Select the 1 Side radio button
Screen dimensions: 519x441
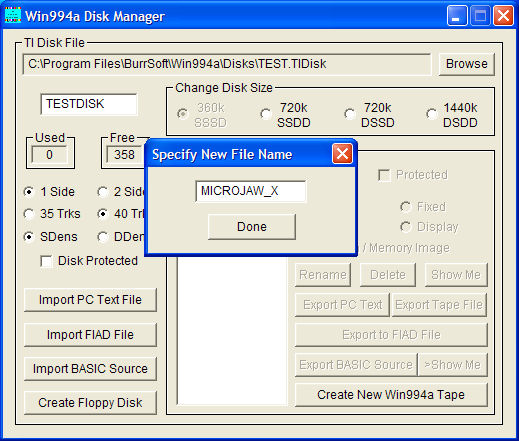29,192
